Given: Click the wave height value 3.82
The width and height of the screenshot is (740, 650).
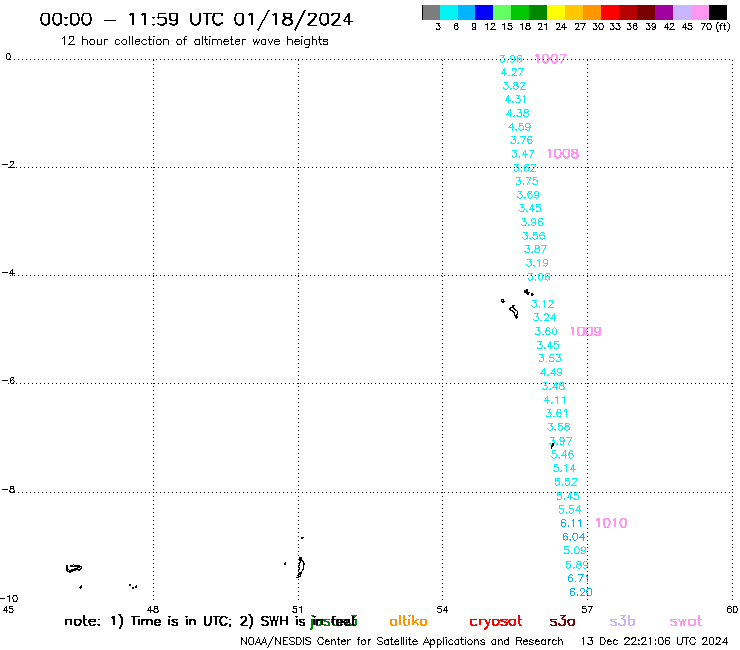Looking at the screenshot, I should pyautogui.click(x=514, y=86).
